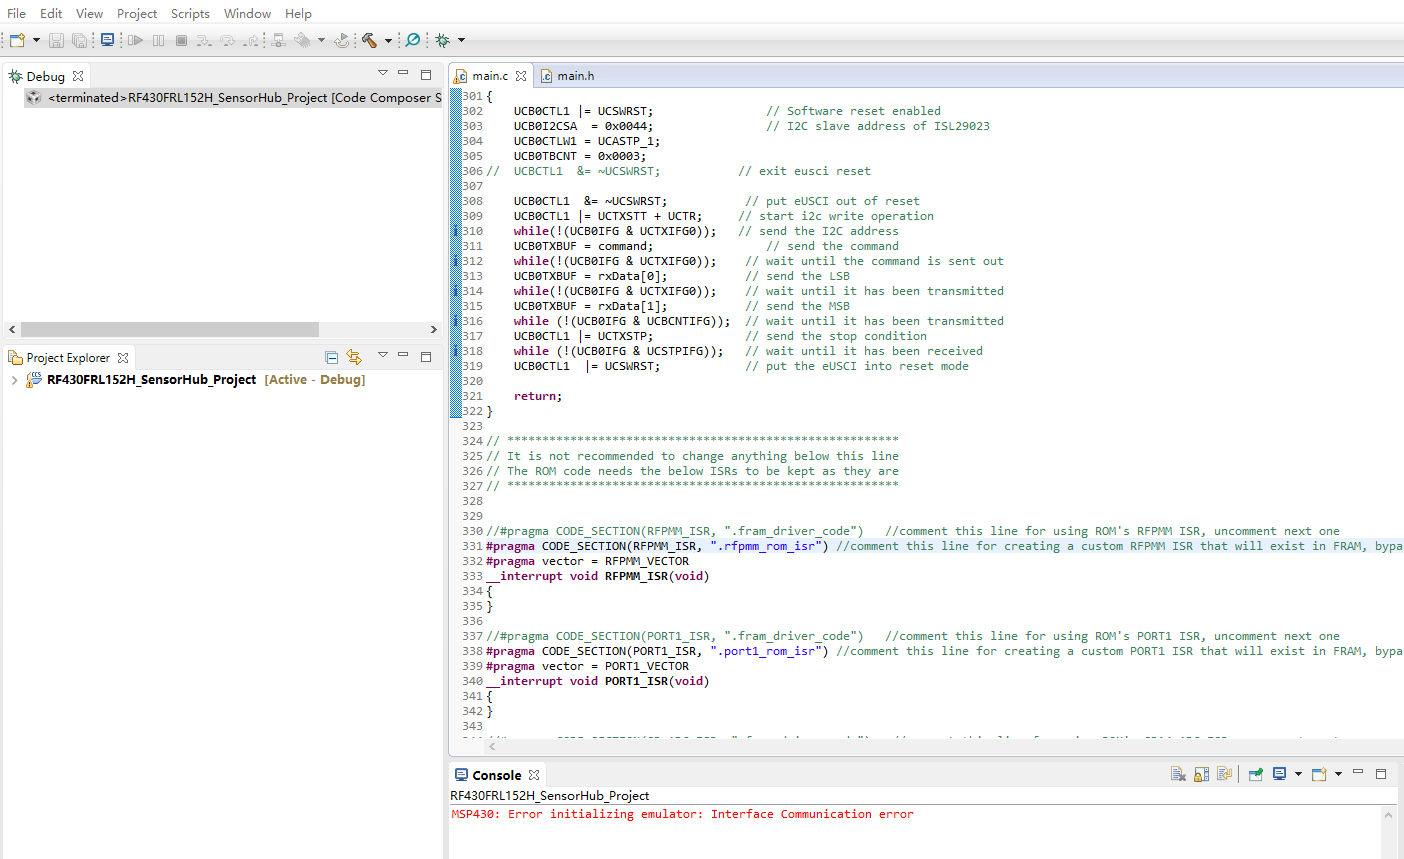This screenshot has width=1404, height=859.
Task: Toggle Pin Console button
Action: tap(1255, 774)
